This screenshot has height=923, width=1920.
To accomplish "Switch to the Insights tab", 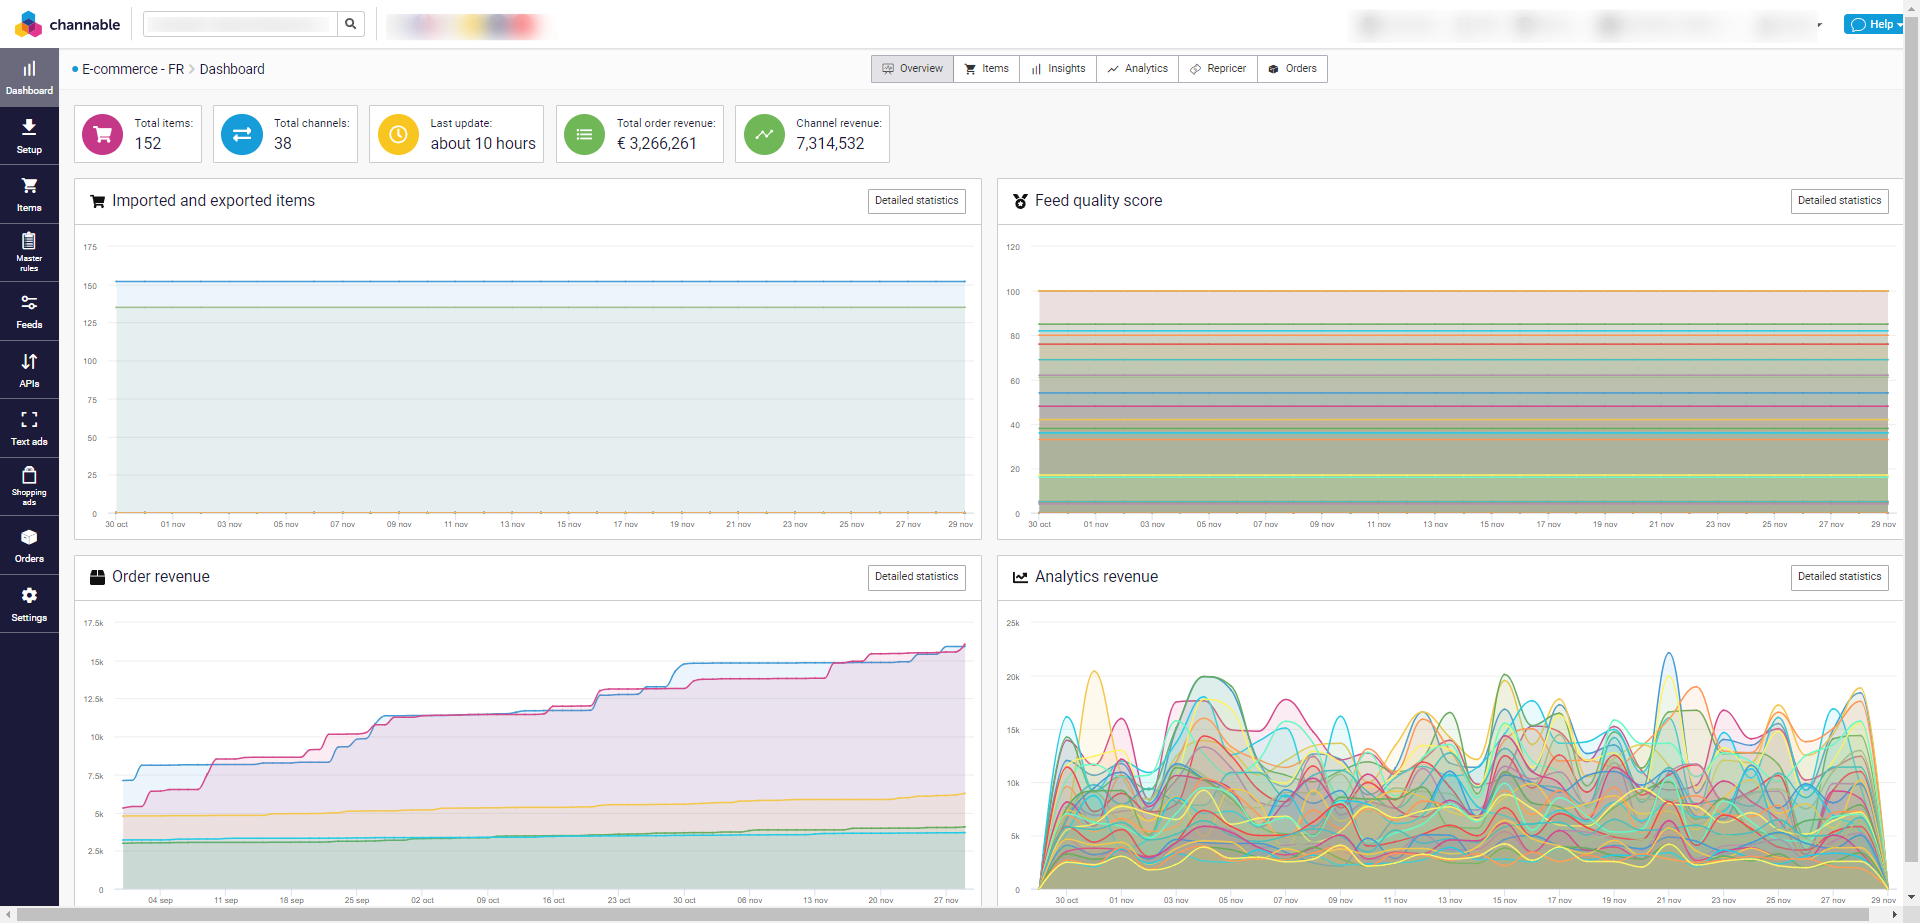I will (x=1057, y=69).
